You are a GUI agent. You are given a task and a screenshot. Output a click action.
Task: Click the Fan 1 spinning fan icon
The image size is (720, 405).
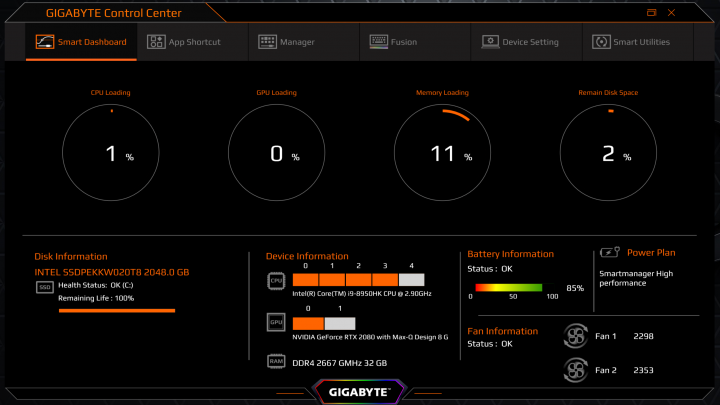pos(575,336)
